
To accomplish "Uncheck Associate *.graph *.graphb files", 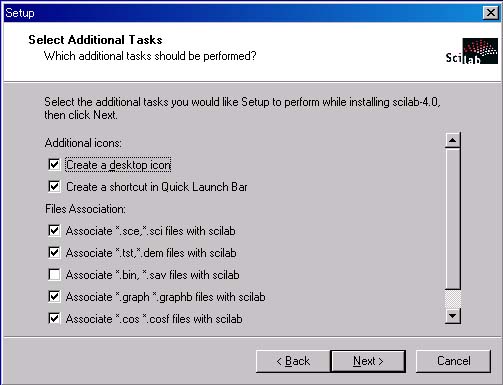I will pyautogui.click(x=54, y=296).
